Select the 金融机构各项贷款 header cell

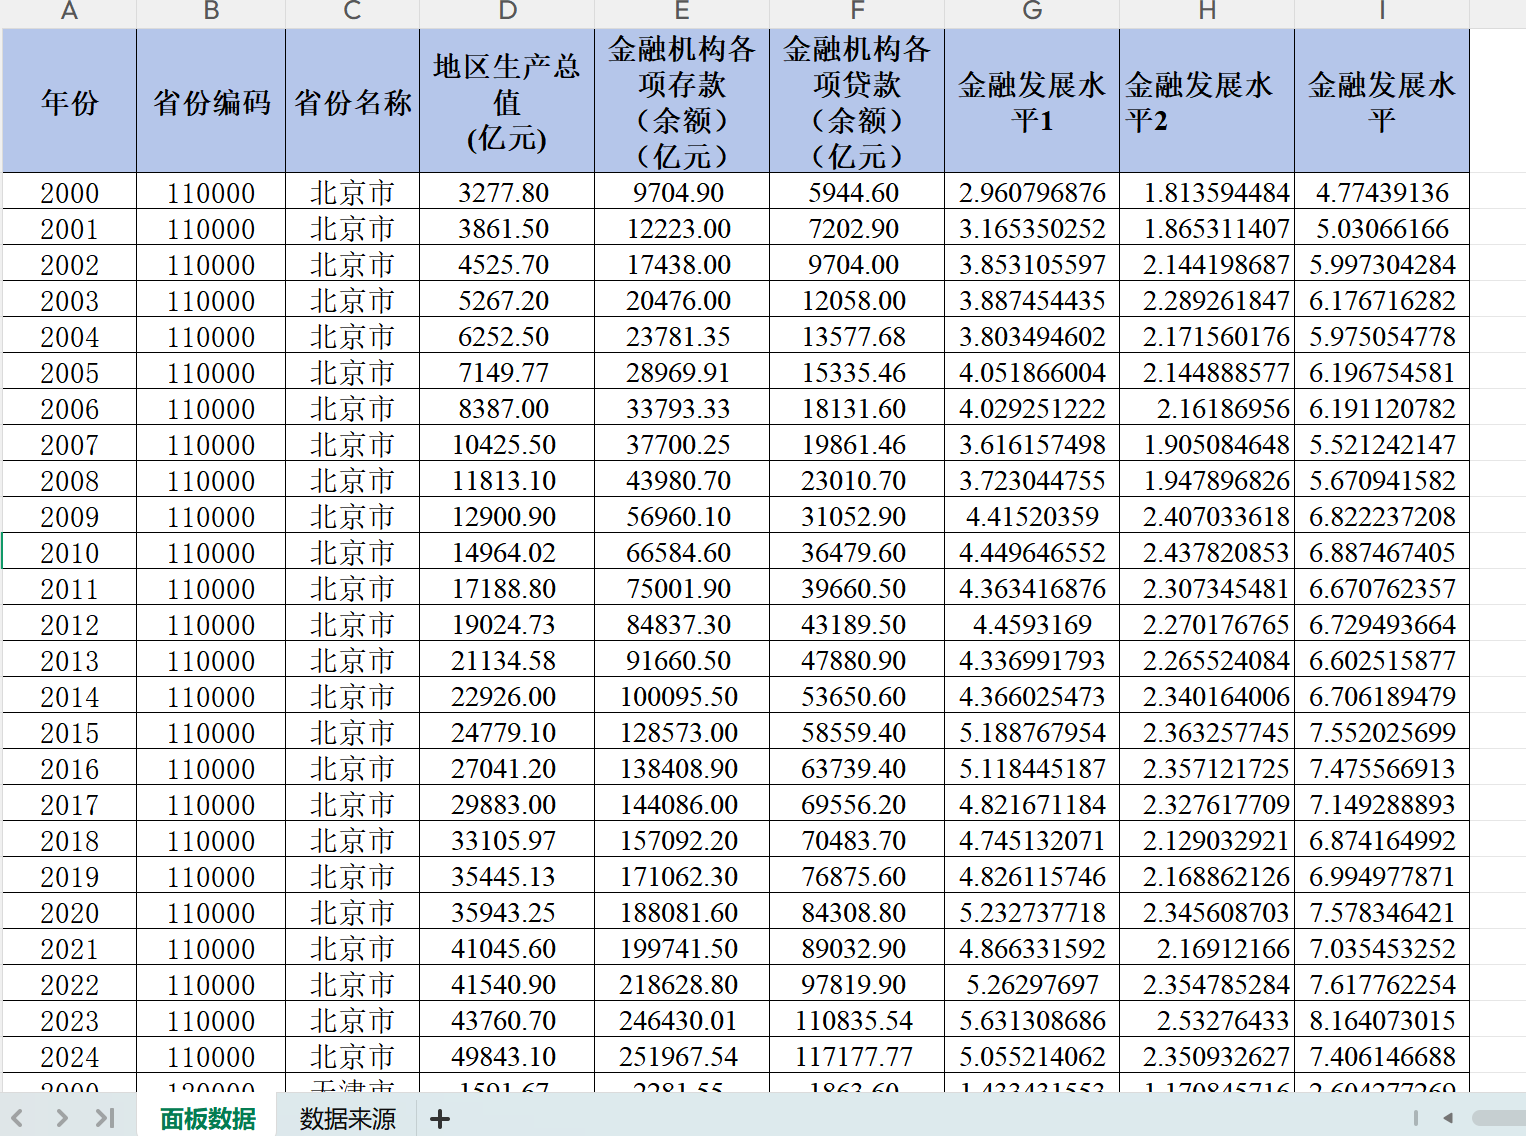click(857, 101)
